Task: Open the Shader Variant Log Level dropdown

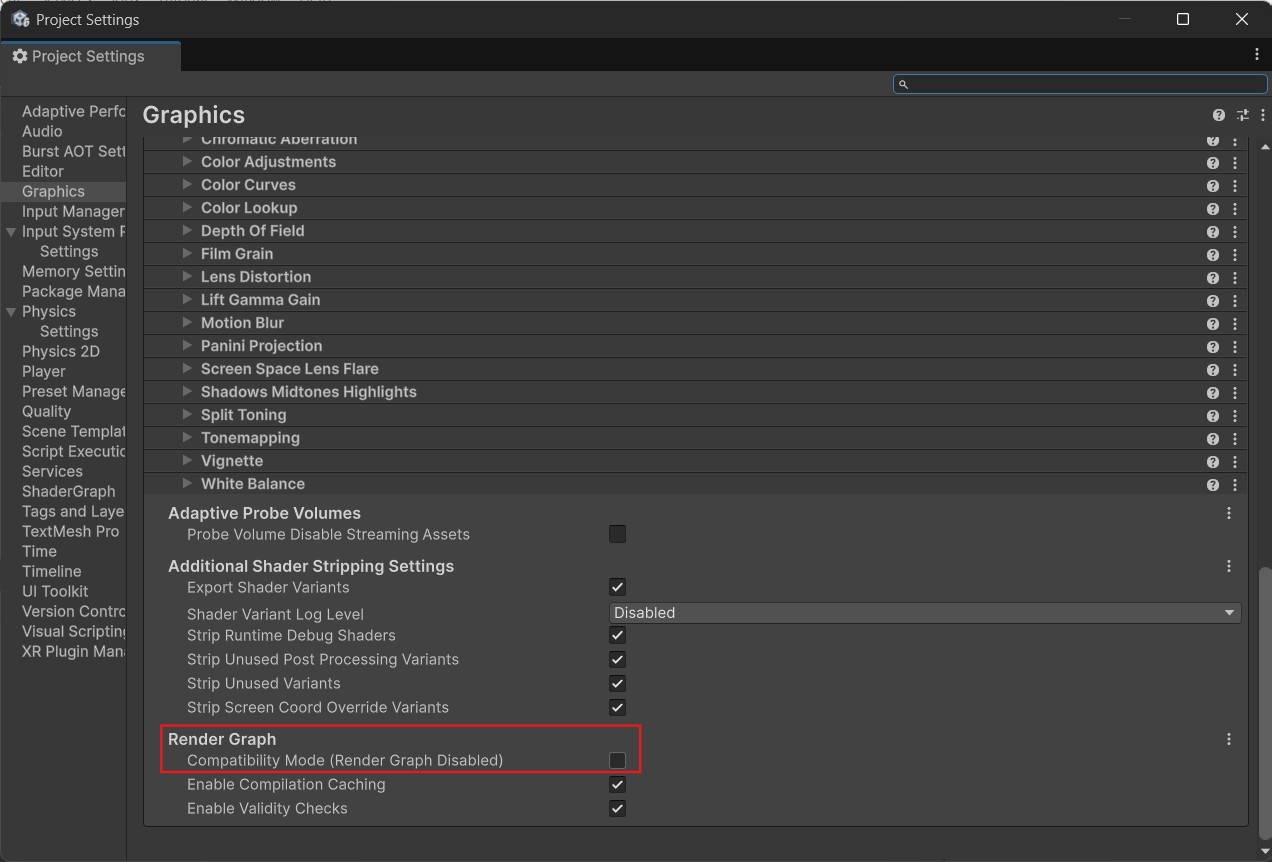Action: coord(924,613)
